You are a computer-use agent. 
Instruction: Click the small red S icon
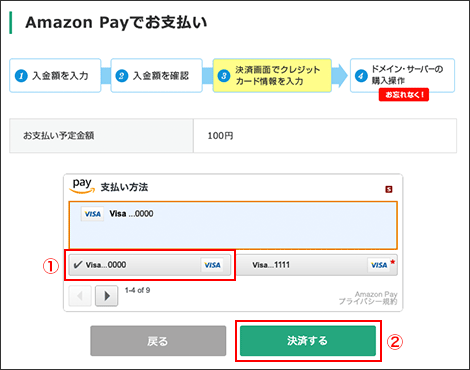(x=389, y=189)
